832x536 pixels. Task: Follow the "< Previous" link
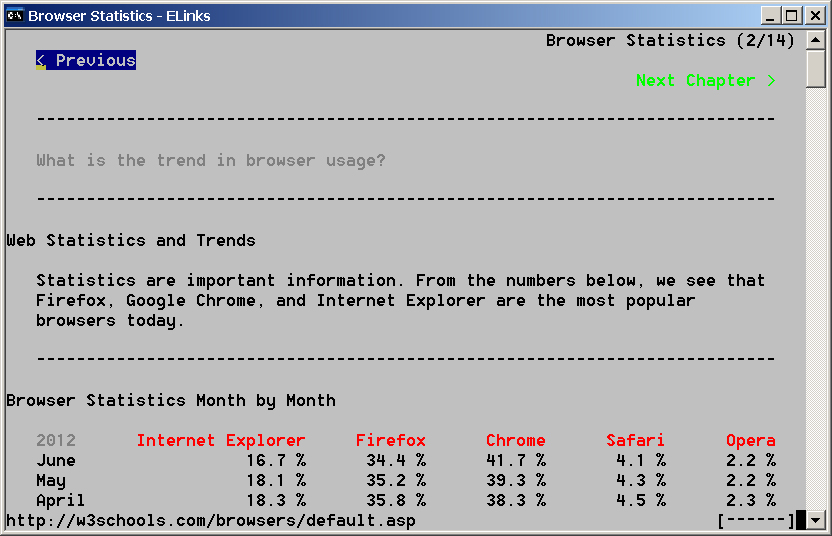click(86, 60)
